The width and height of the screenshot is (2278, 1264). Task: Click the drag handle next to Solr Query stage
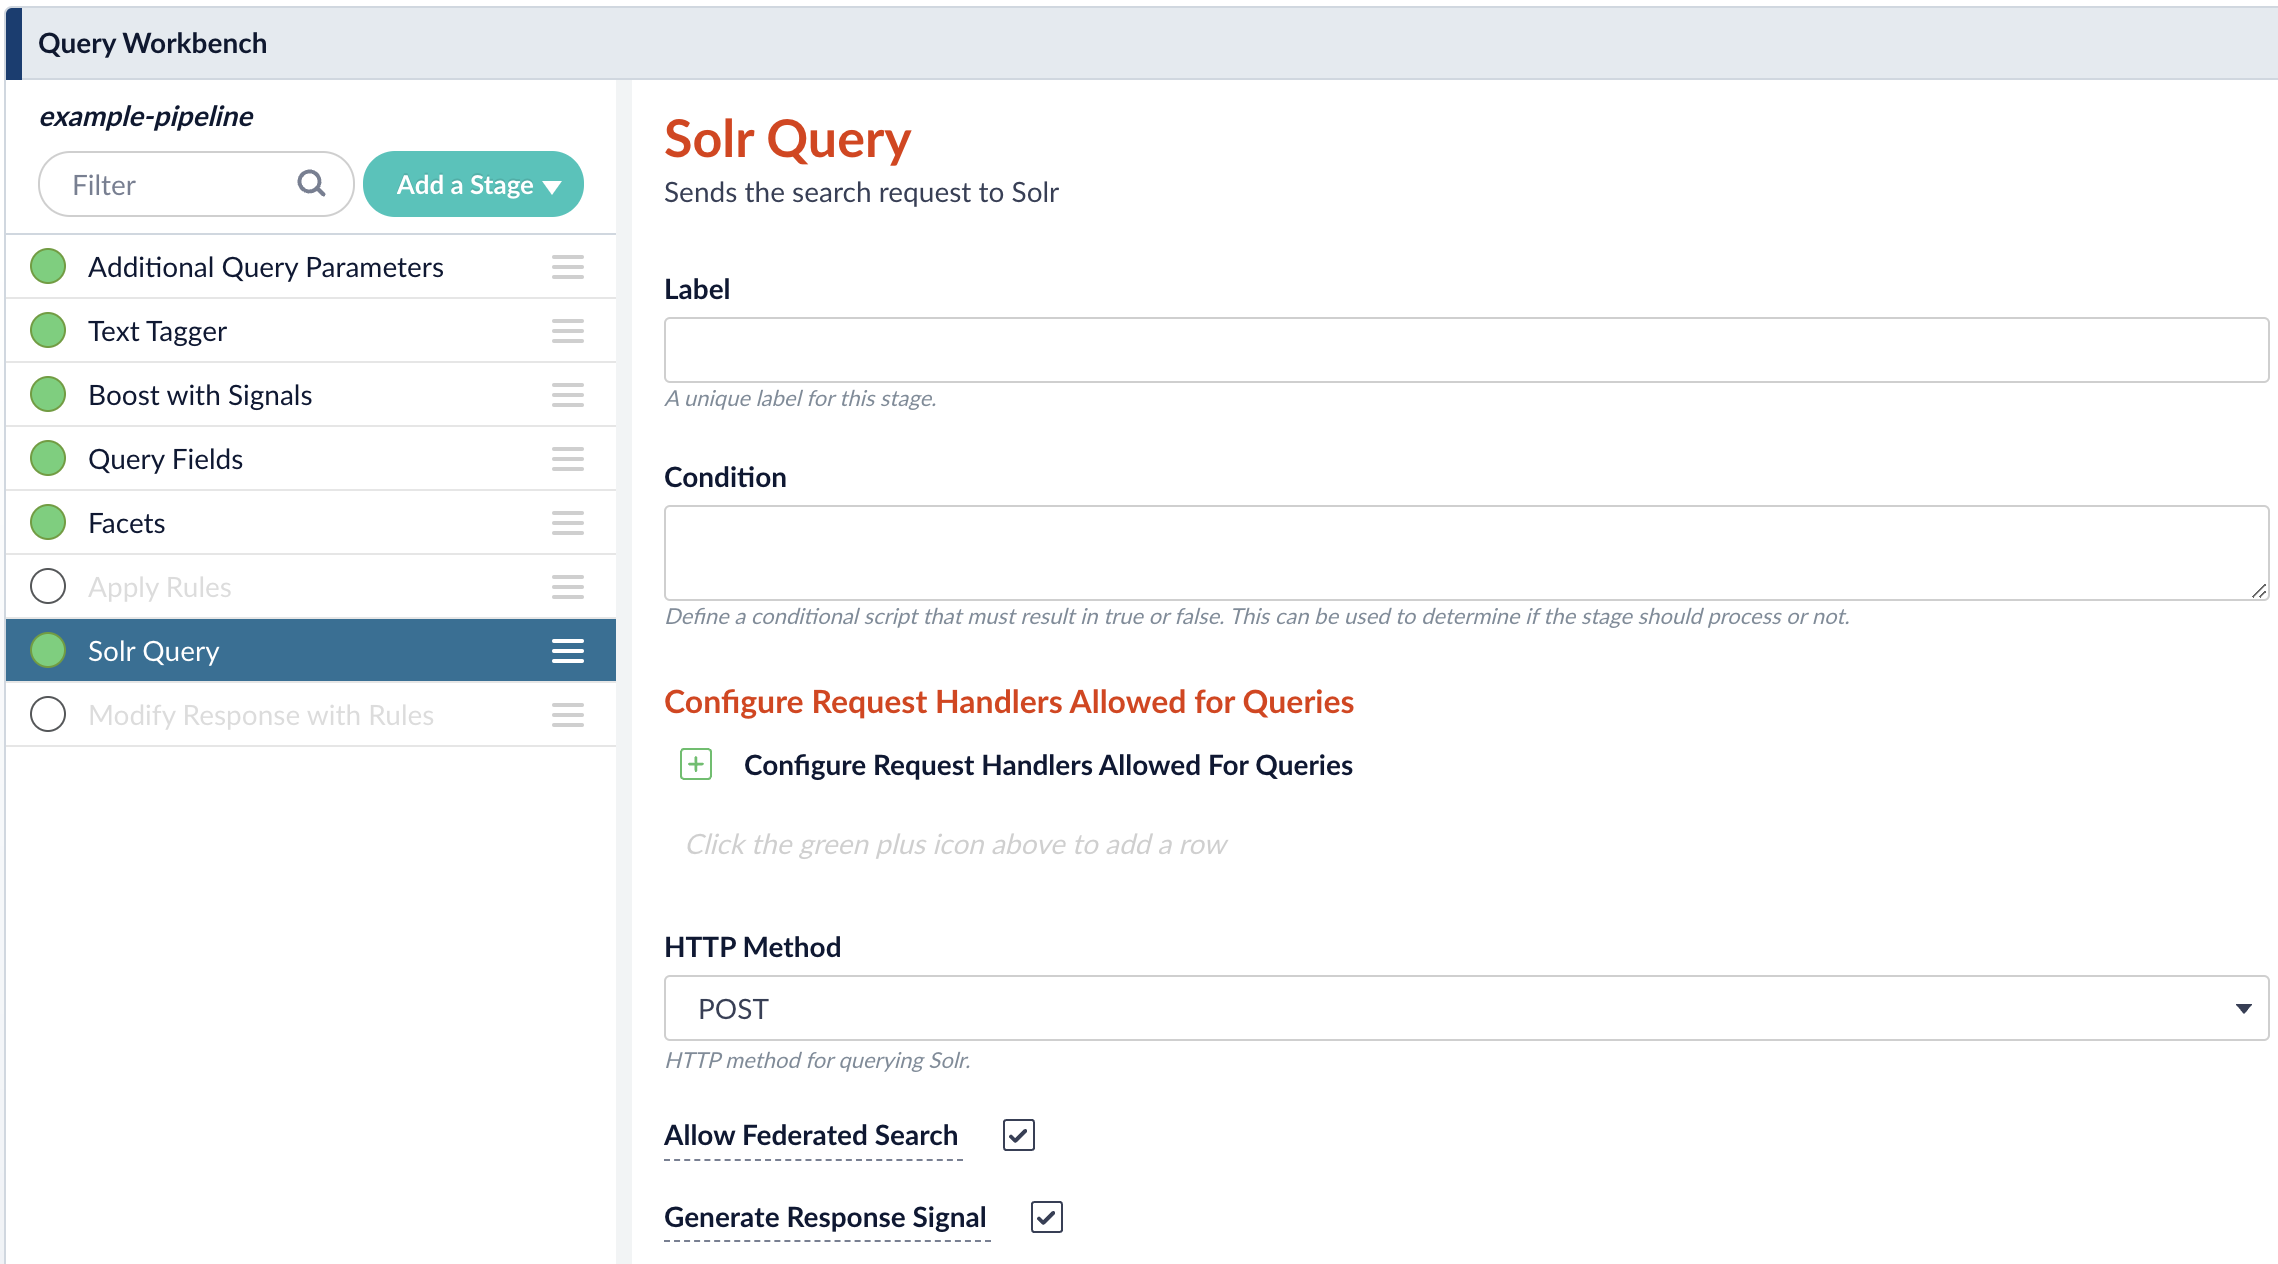(x=567, y=650)
